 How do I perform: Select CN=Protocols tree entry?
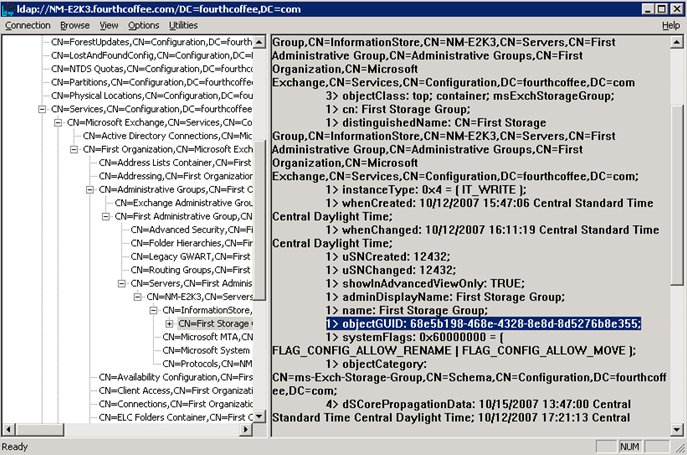coord(207,364)
